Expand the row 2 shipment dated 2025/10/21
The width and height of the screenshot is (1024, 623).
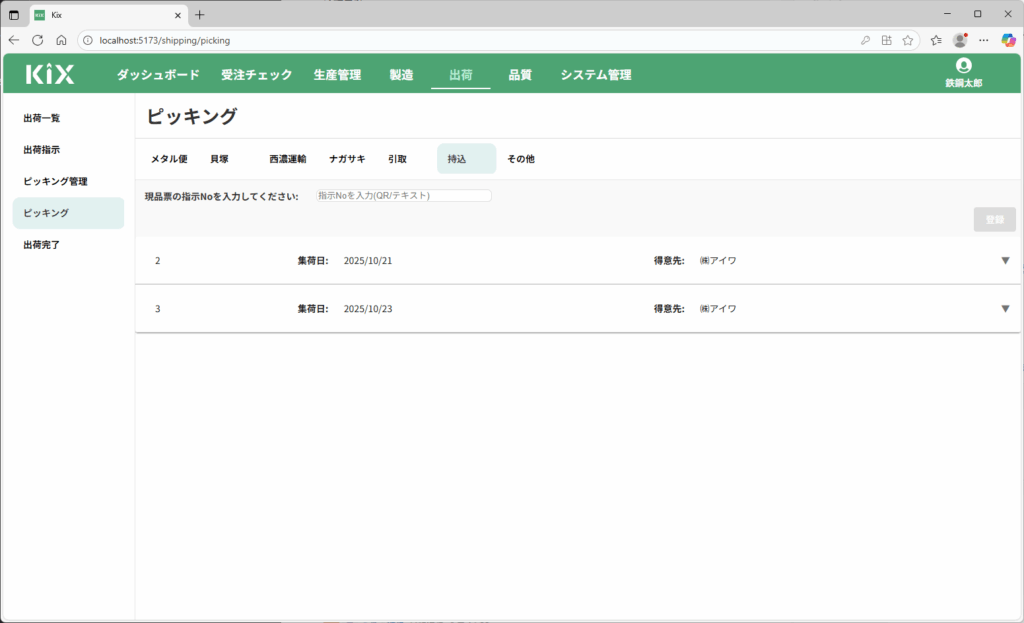(1005, 261)
